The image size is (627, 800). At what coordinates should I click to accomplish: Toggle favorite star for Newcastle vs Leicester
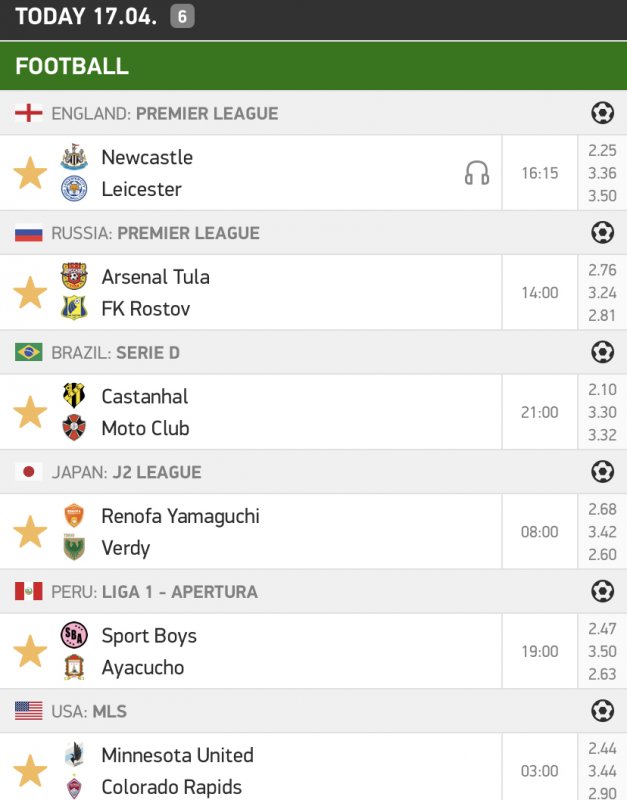pyautogui.click(x=30, y=173)
